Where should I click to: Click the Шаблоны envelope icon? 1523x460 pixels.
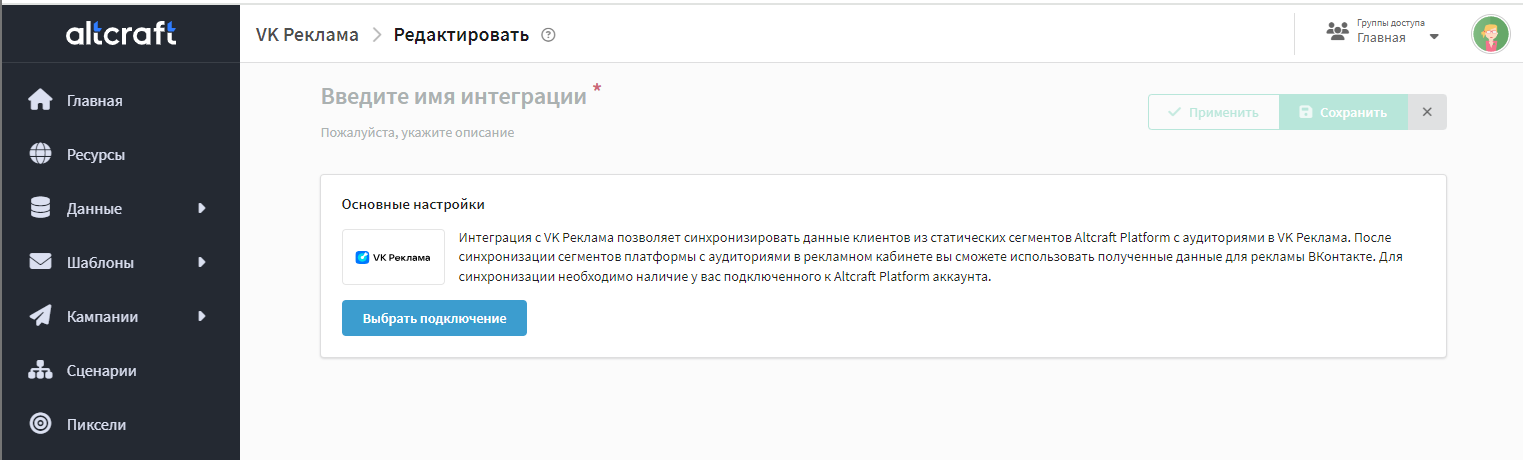[x=40, y=262]
